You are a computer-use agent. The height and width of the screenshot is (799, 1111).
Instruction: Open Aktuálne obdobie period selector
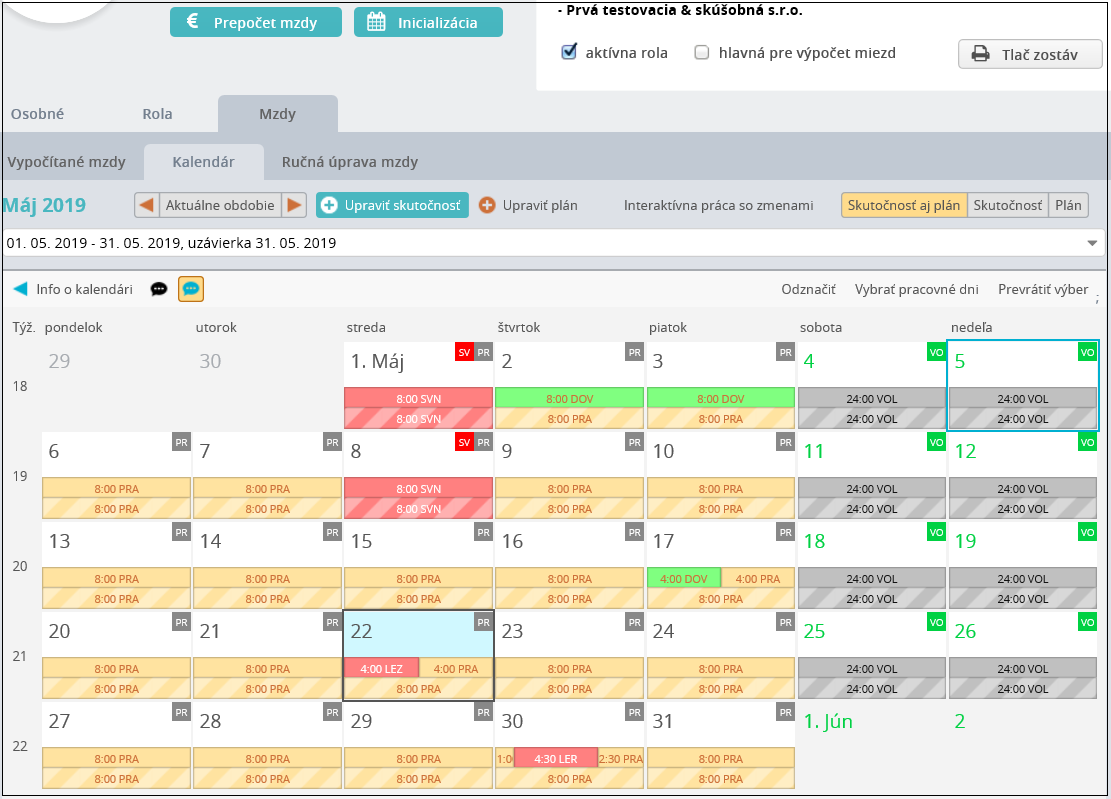click(220, 205)
